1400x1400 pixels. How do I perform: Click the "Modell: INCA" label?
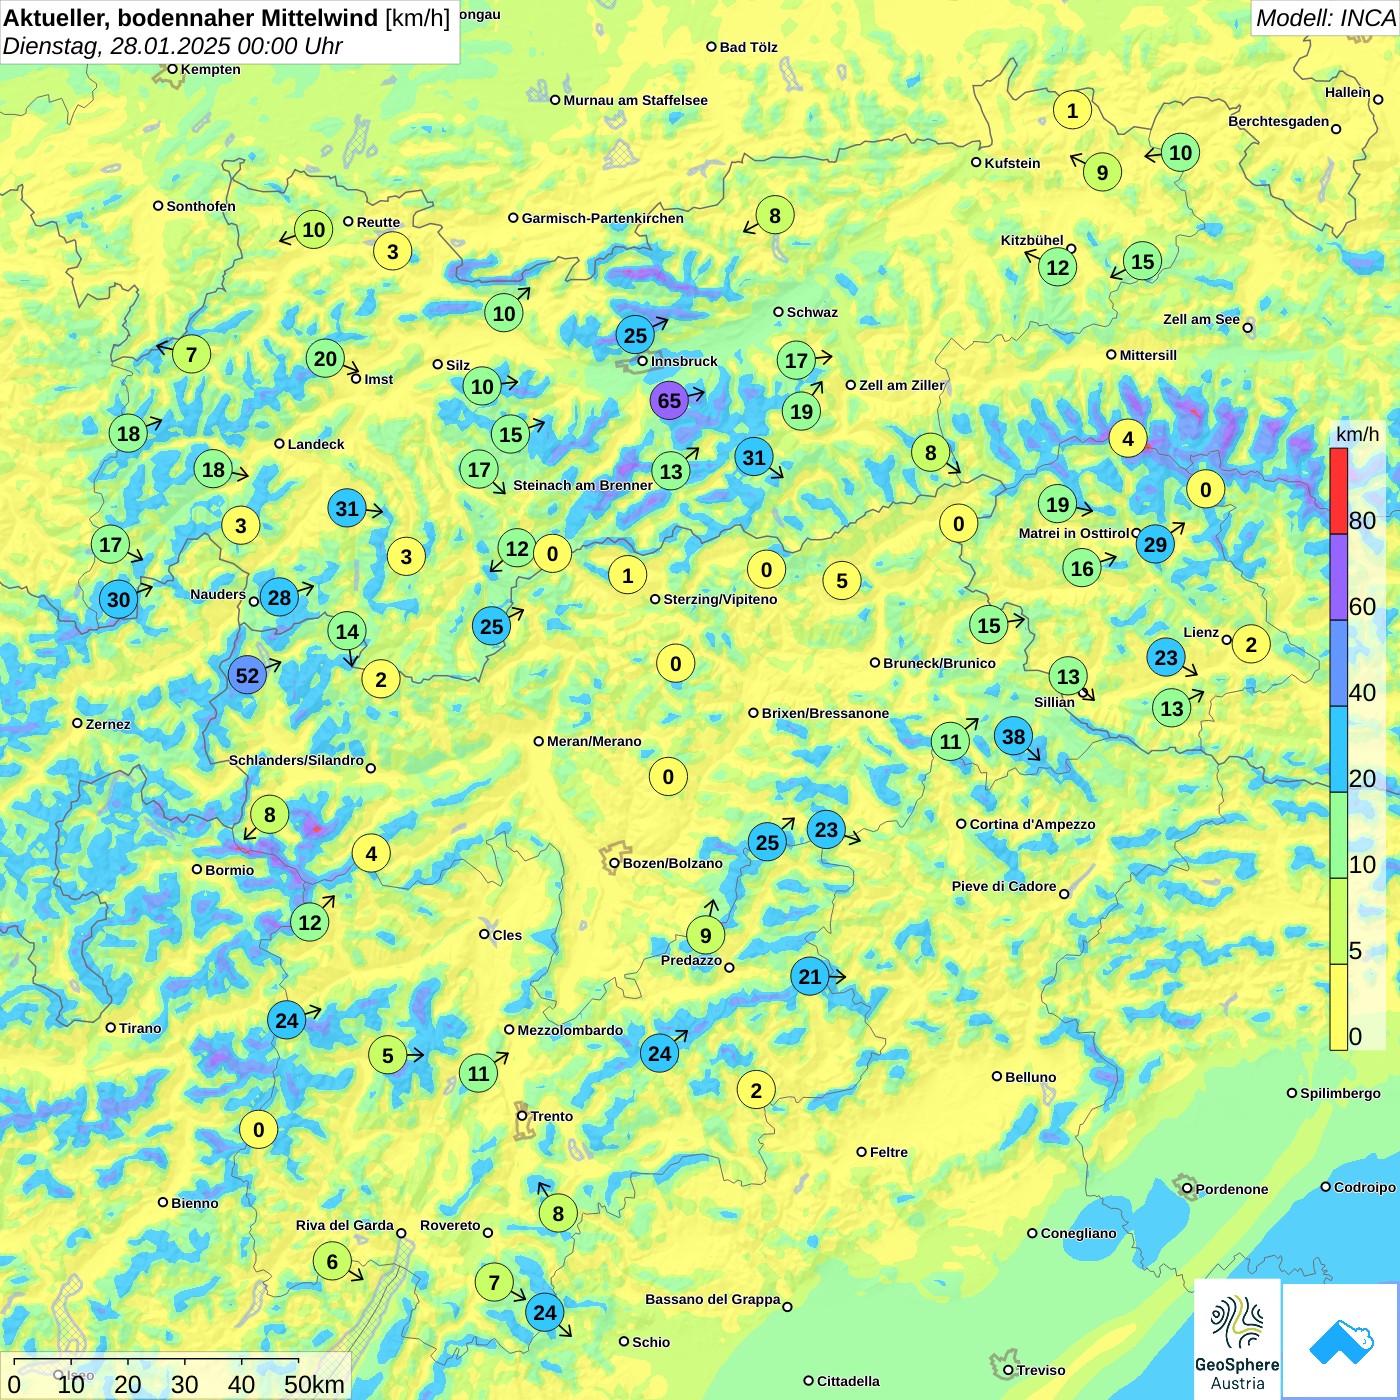coord(1325,18)
